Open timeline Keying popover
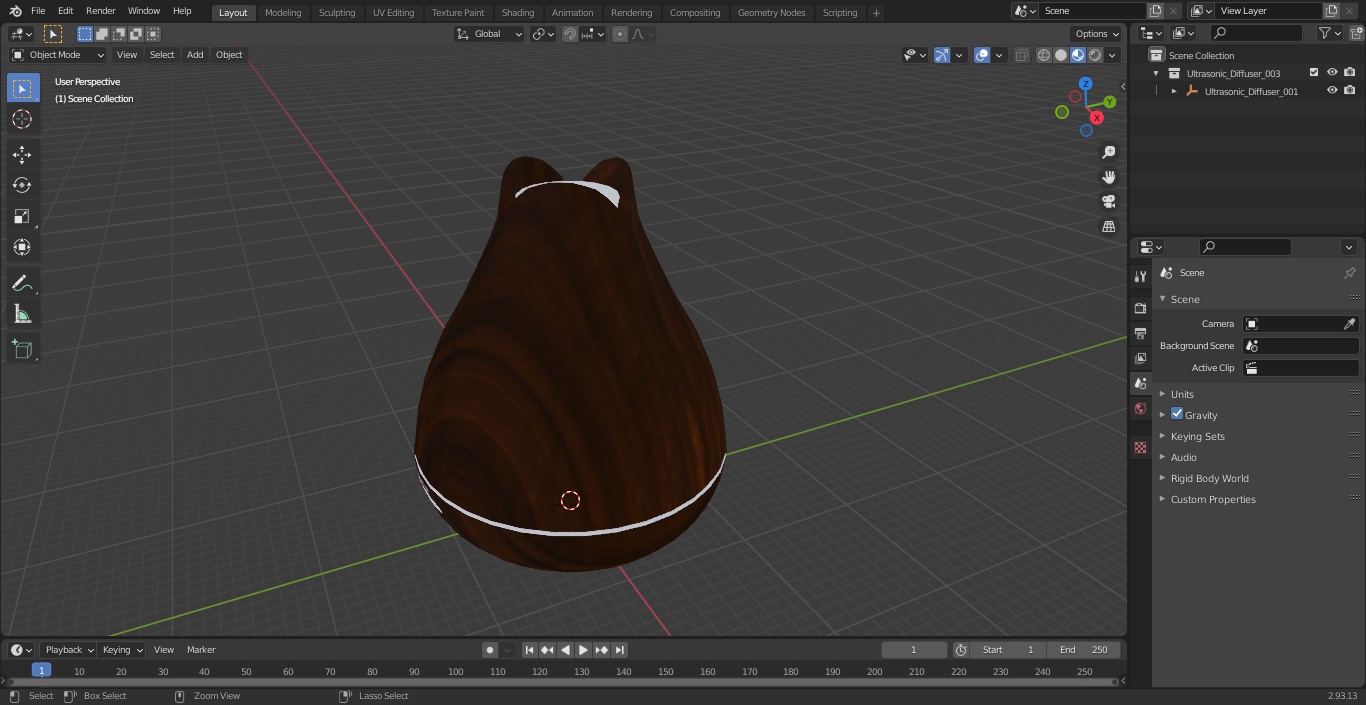Image resolution: width=1366 pixels, height=705 pixels. click(x=121, y=650)
